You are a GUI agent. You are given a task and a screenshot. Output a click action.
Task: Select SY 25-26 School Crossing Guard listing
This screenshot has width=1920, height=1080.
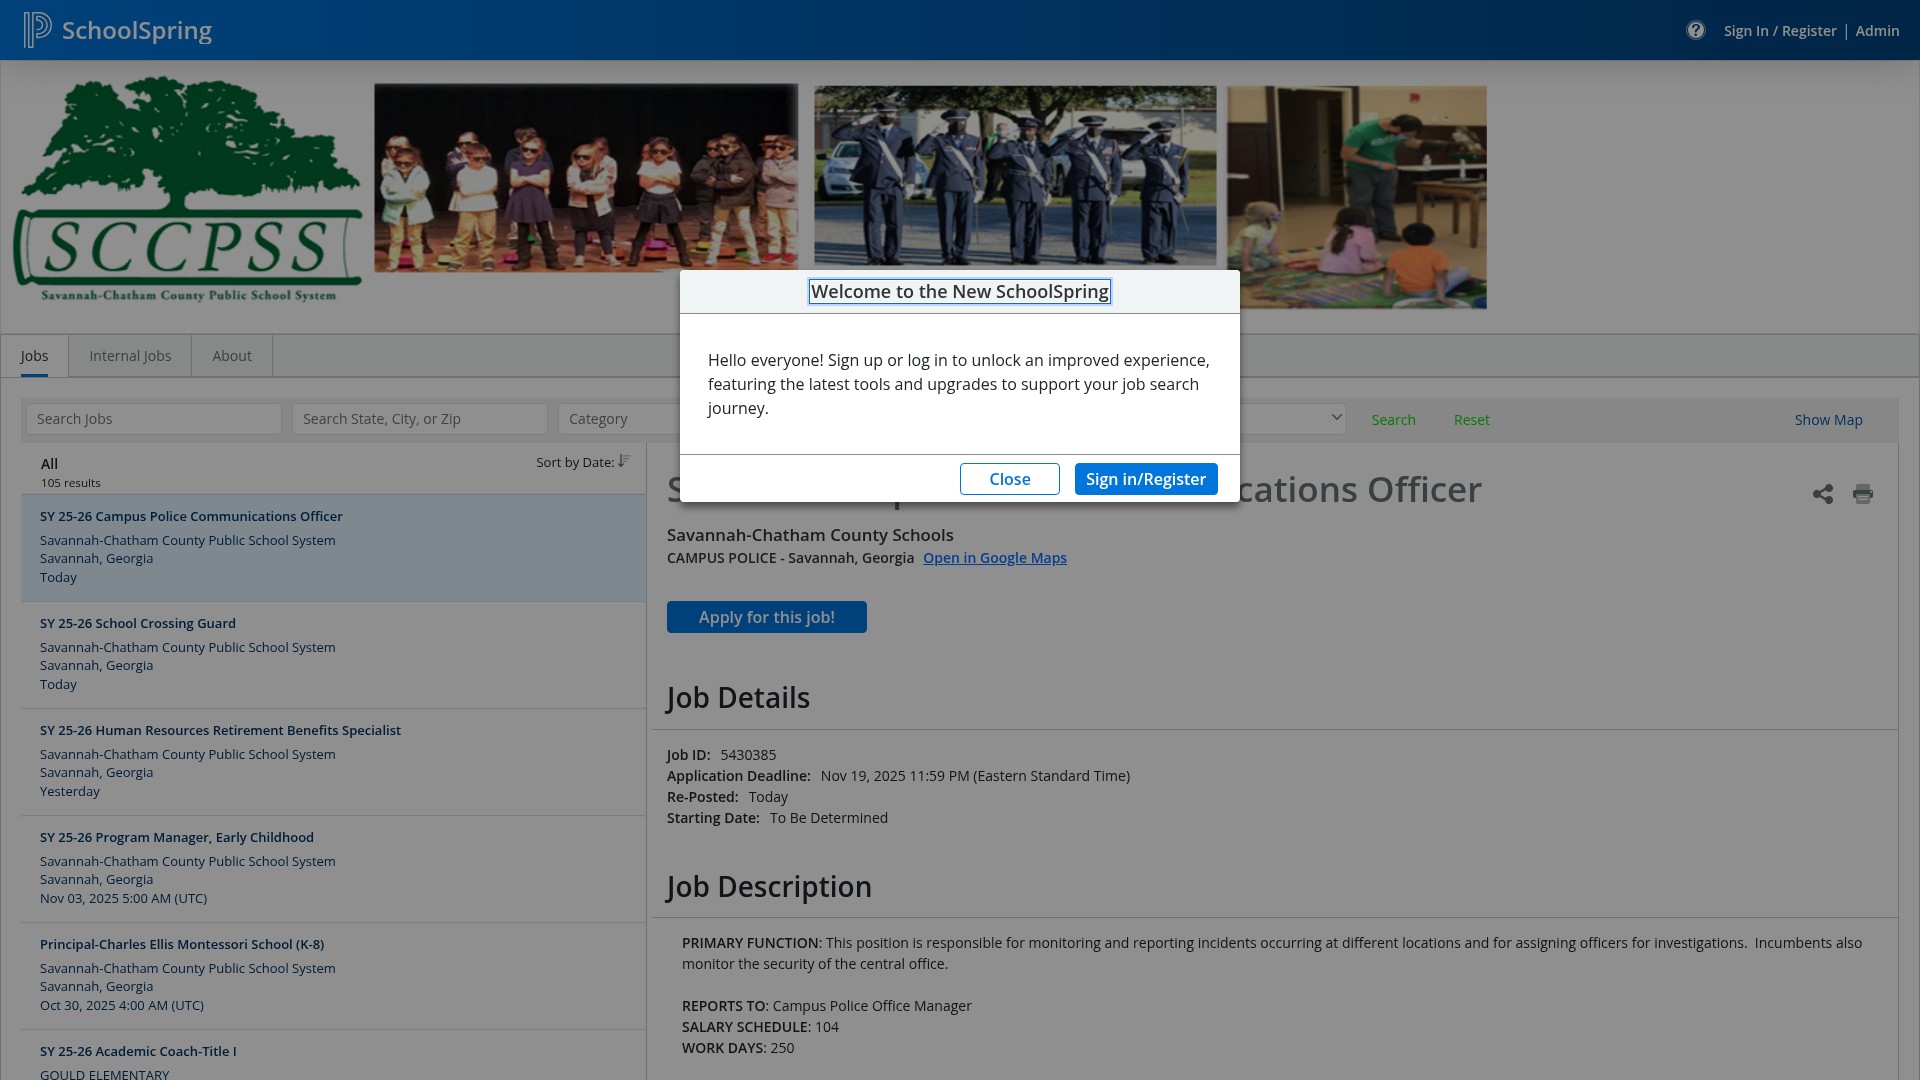click(333, 655)
